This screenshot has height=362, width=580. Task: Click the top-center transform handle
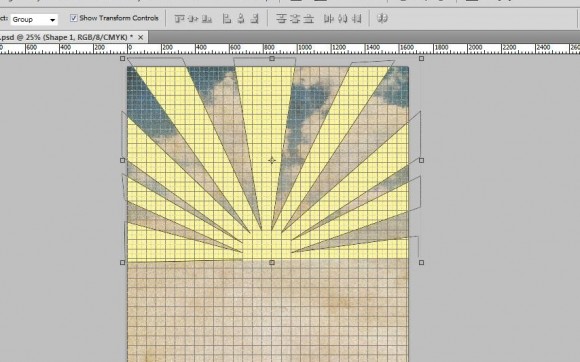[x=272, y=58]
